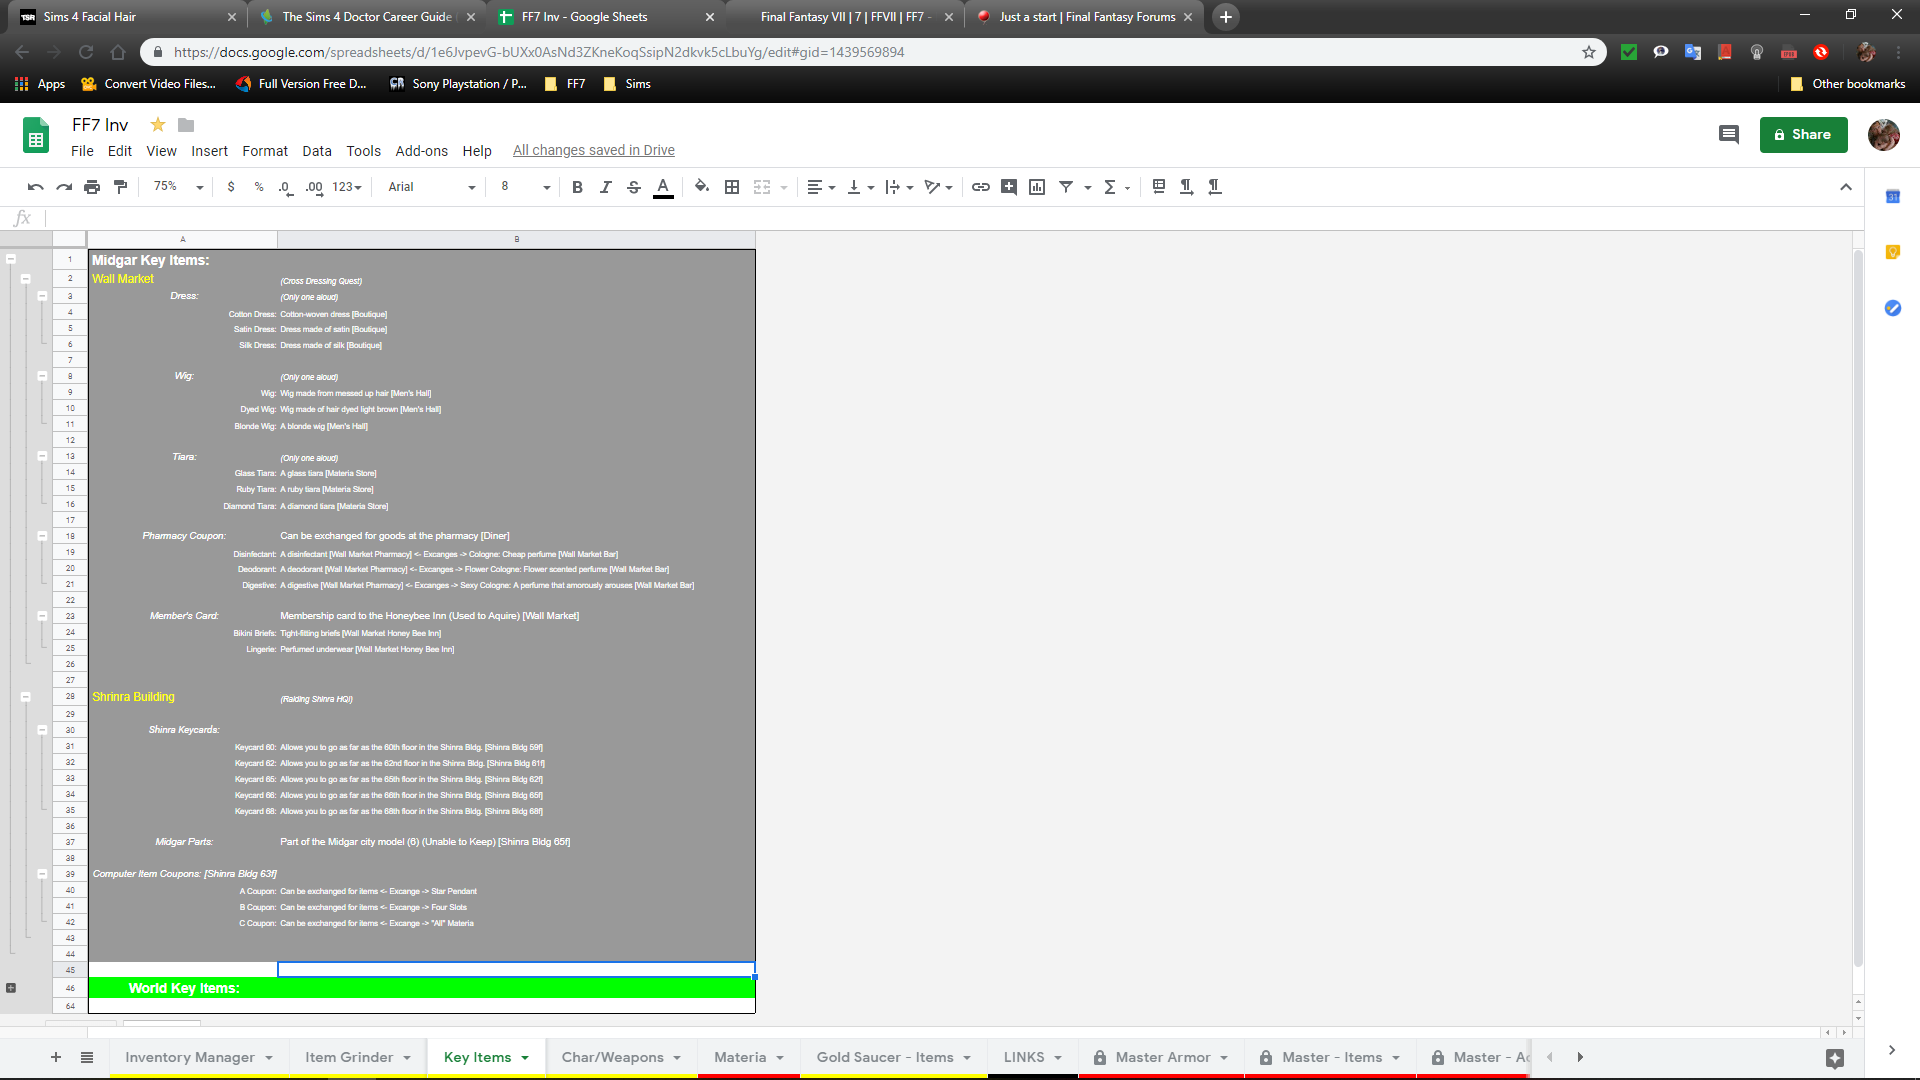The height and width of the screenshot is (1080, 1920).
Task: Insert a chart
Action: [x=1037, y=187]
